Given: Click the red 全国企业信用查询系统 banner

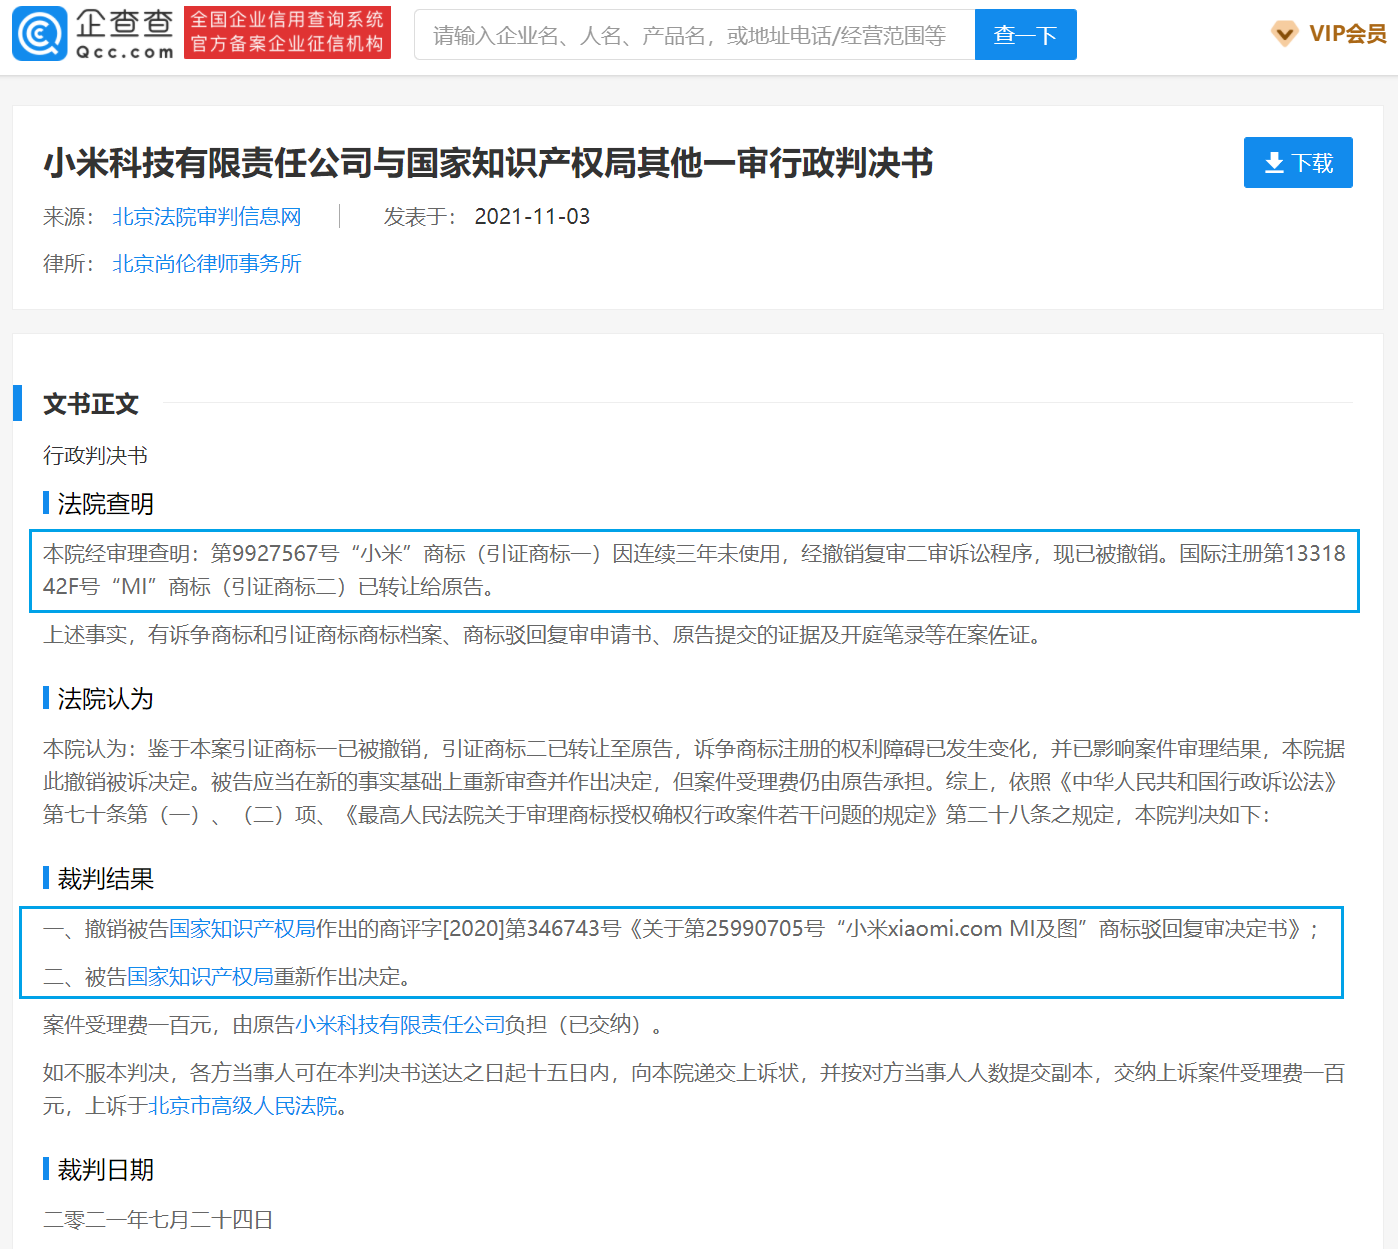Looking at the screenshot, I should pyautogui.click(x=287, y=33).
